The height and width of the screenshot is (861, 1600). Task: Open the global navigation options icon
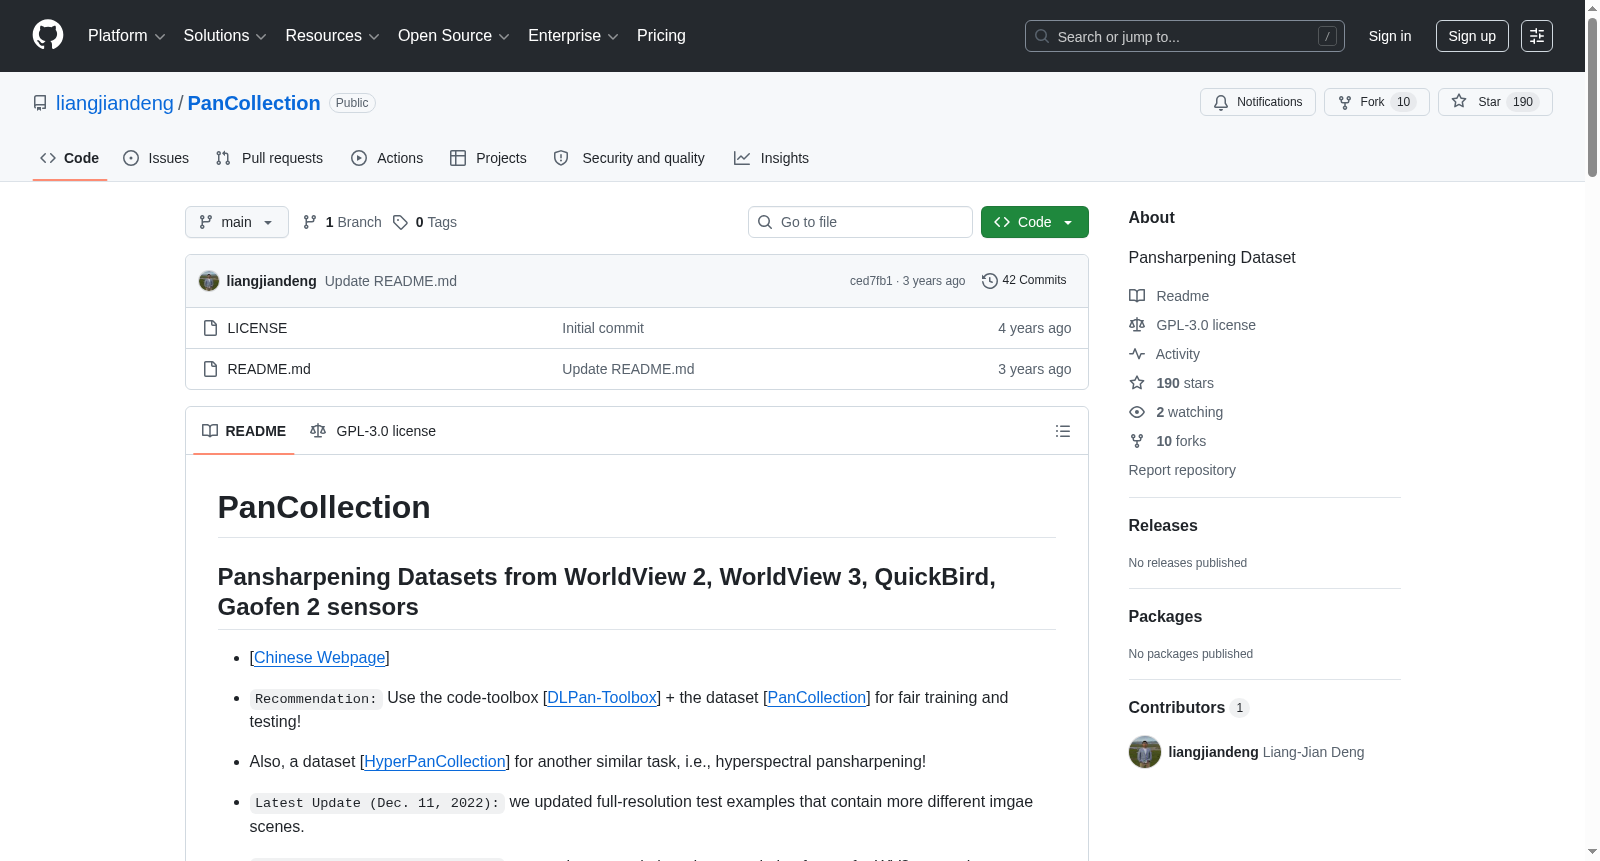pyautogui.click(x=1537, y=36)
